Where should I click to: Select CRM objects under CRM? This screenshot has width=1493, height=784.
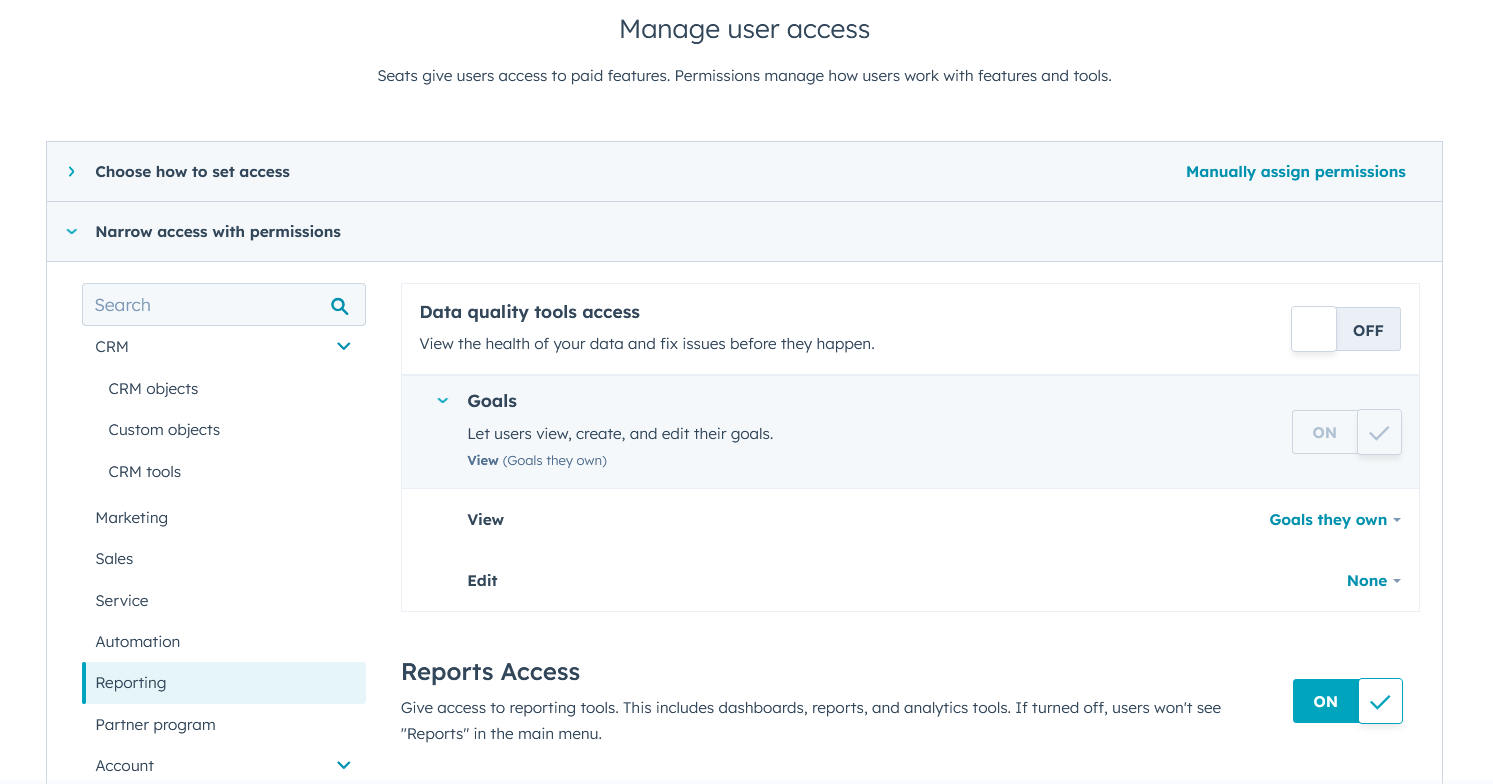tap(153, 388)
